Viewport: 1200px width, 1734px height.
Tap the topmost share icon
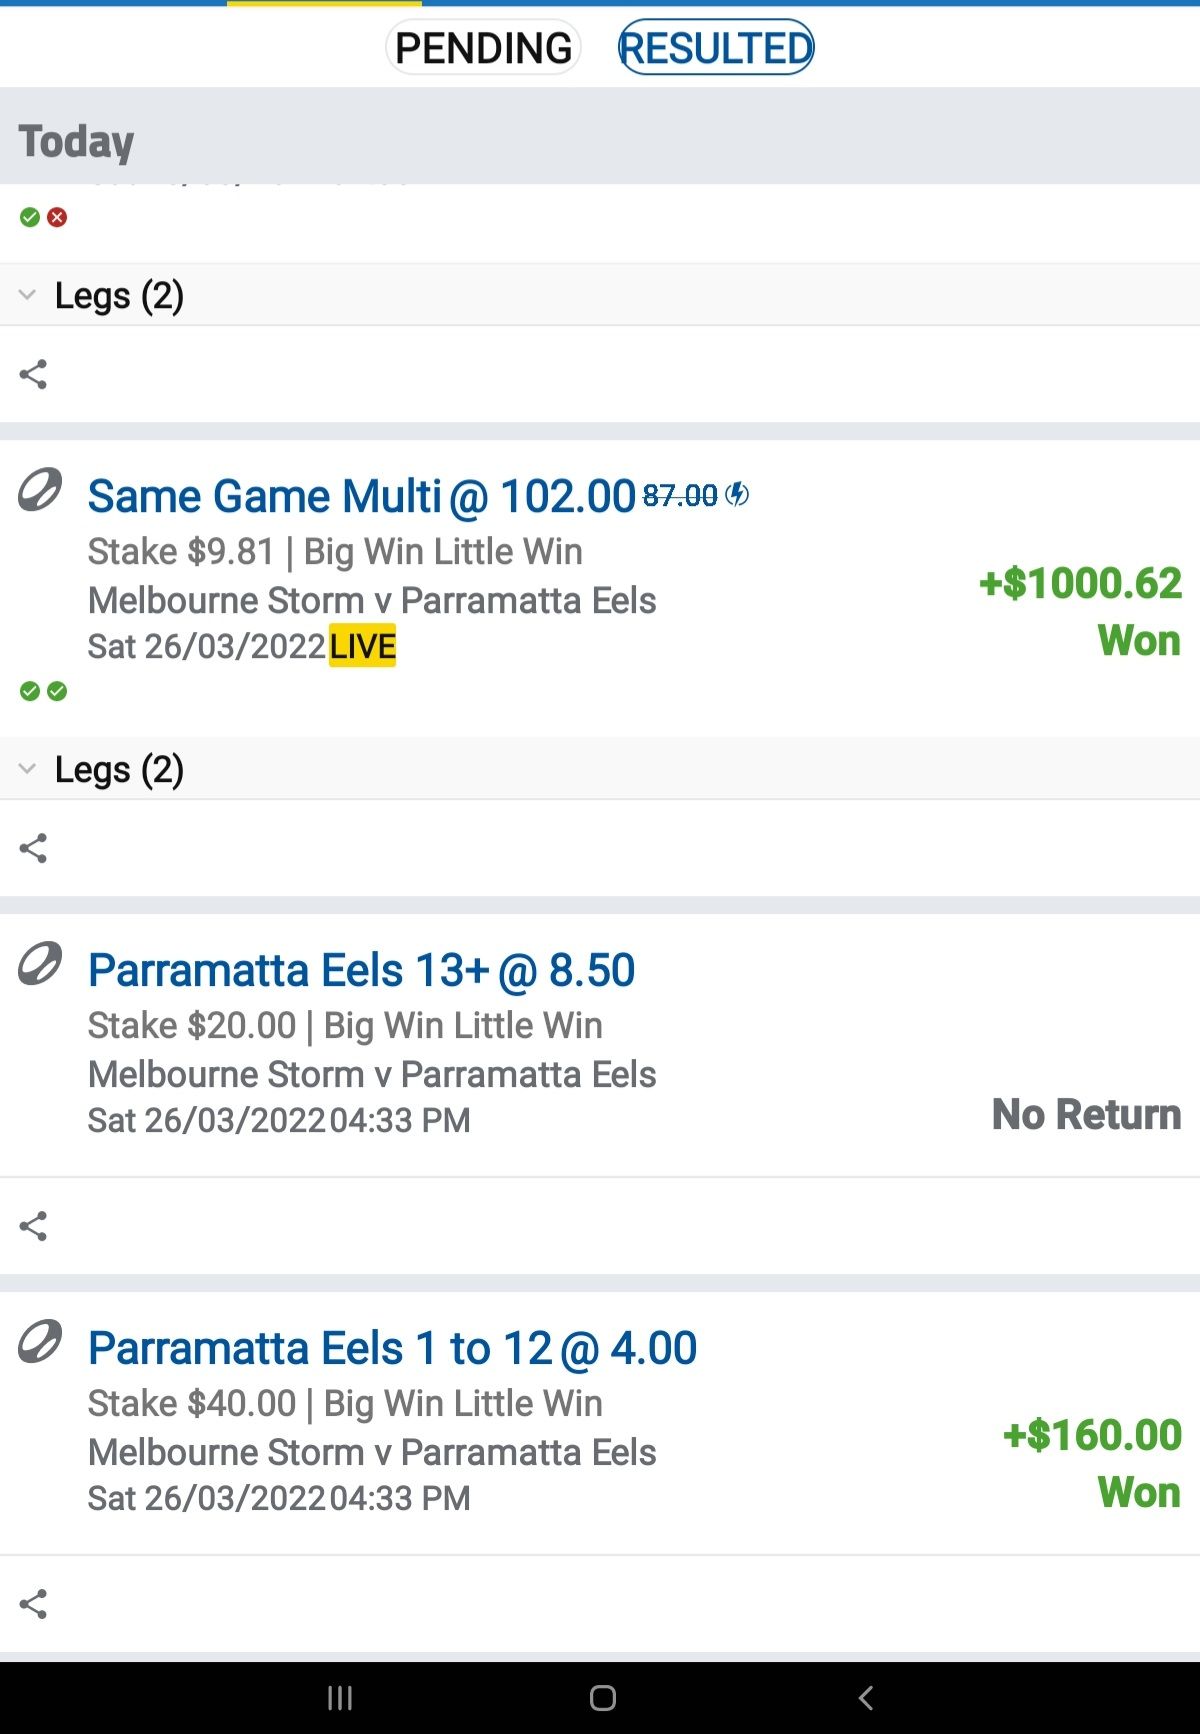click(33, 374)
